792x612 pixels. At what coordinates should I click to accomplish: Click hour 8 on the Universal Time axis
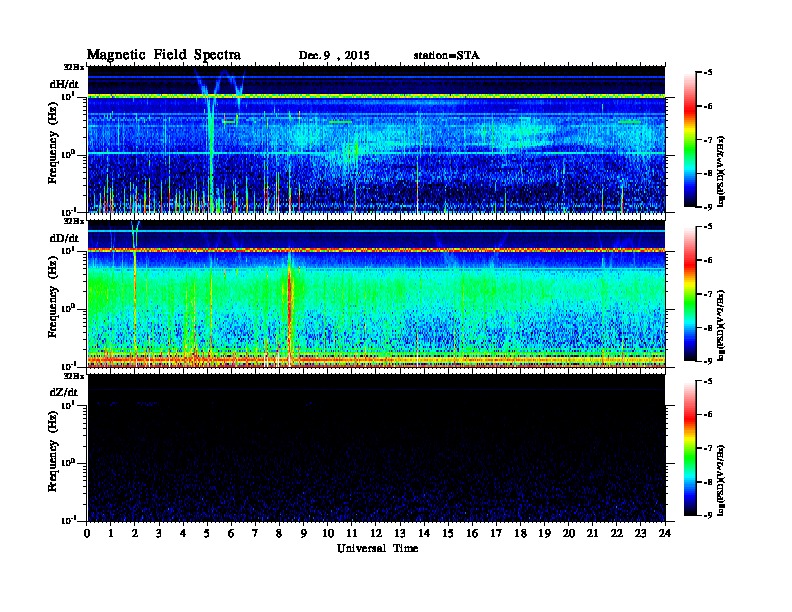tap(279, 533)
